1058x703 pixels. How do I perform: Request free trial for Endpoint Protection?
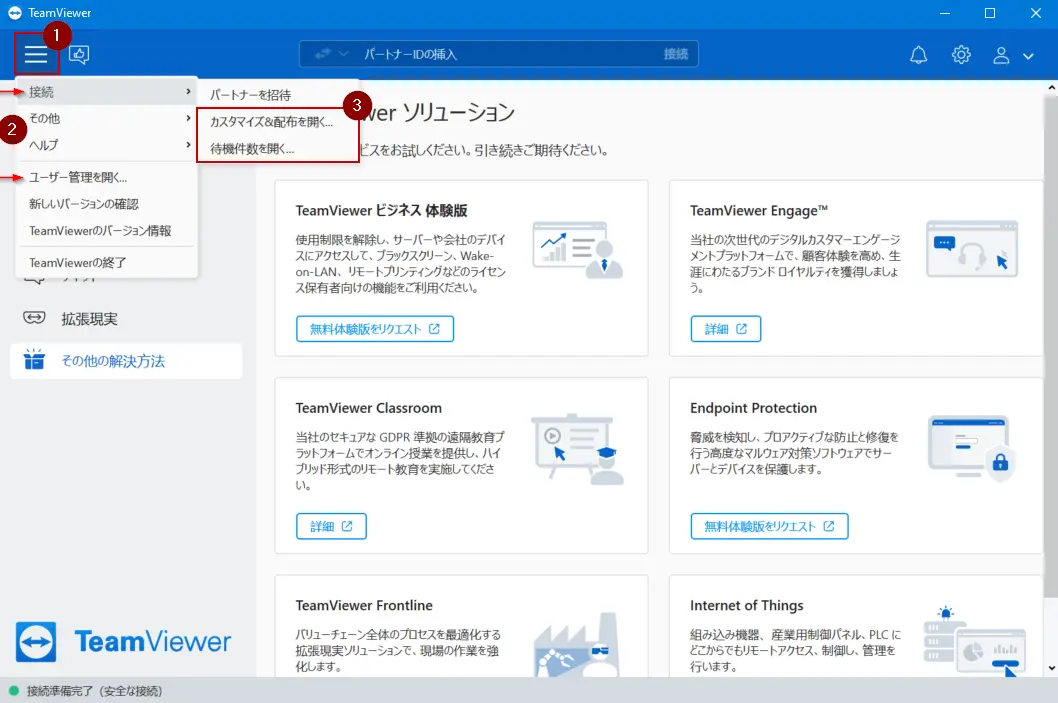tap(769, 526)
